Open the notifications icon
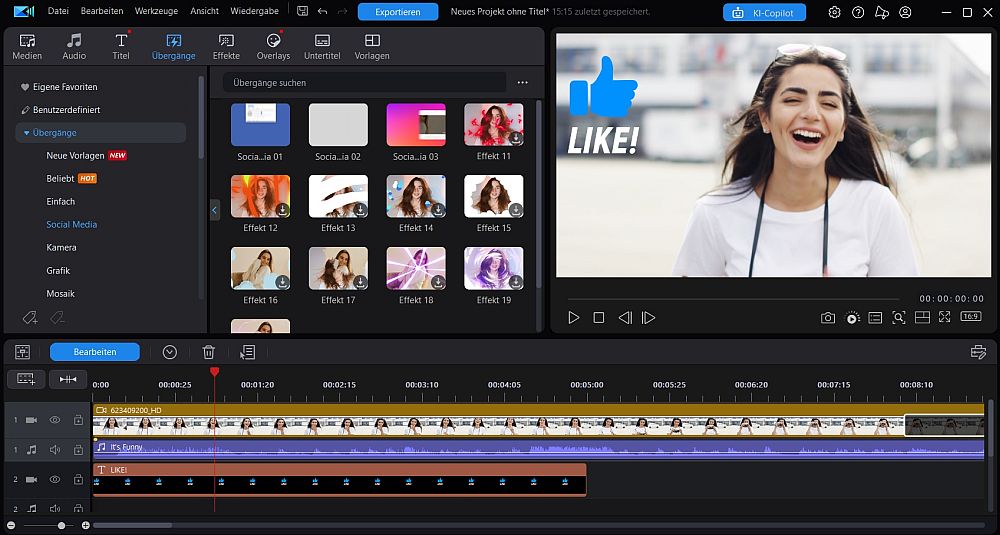The width and height of the screenshot is (1000, 535). pos(881,12)
